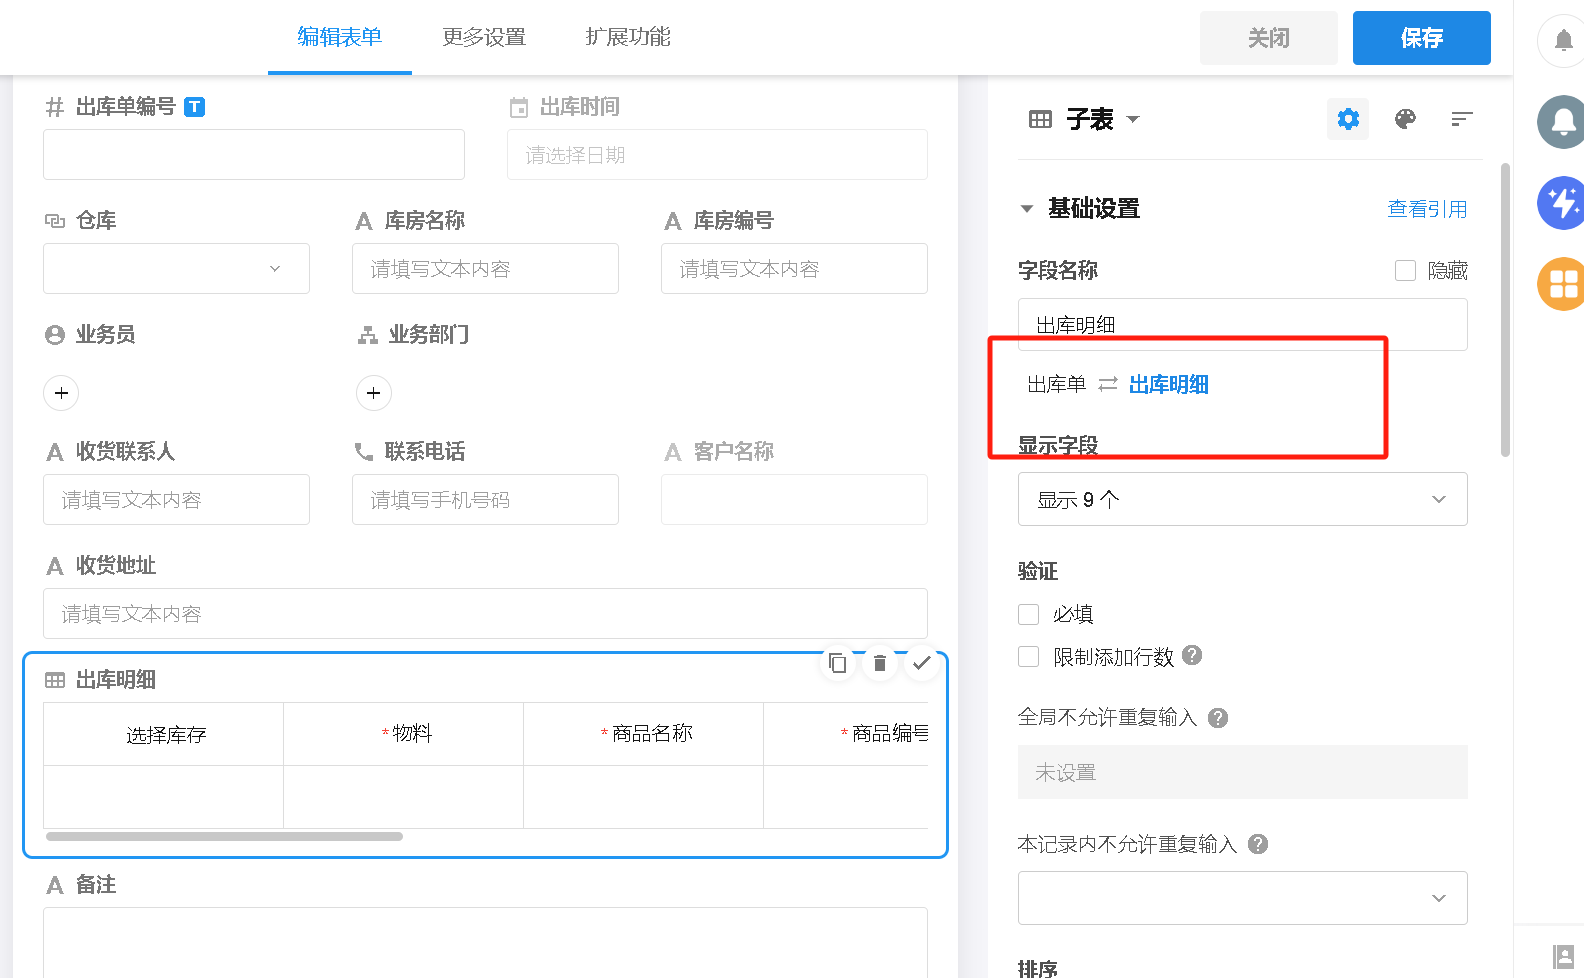This screenshot has height=978, width=1584.
Task: Expand the 仓库 dropdown field
Action: pos(176,268)
